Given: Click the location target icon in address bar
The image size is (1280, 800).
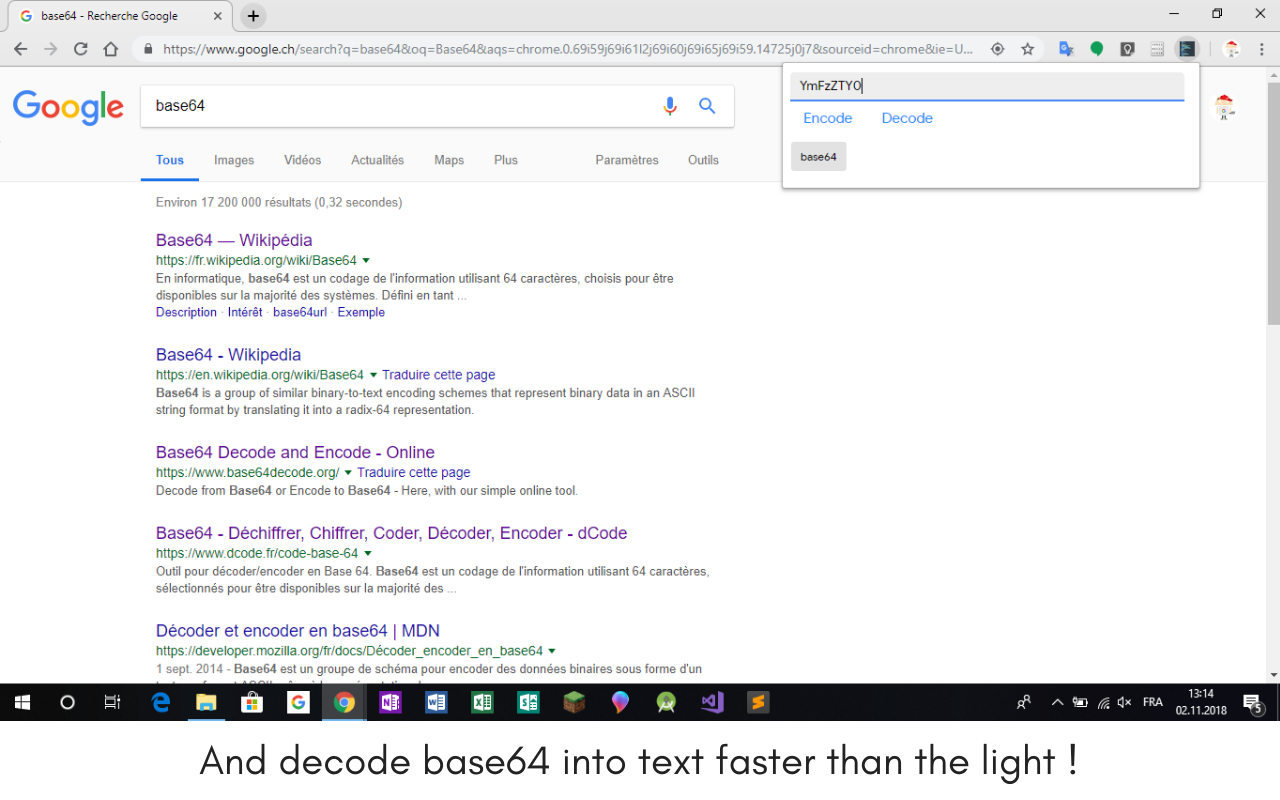Looking at the screenshot, I should tap(997, 48).
